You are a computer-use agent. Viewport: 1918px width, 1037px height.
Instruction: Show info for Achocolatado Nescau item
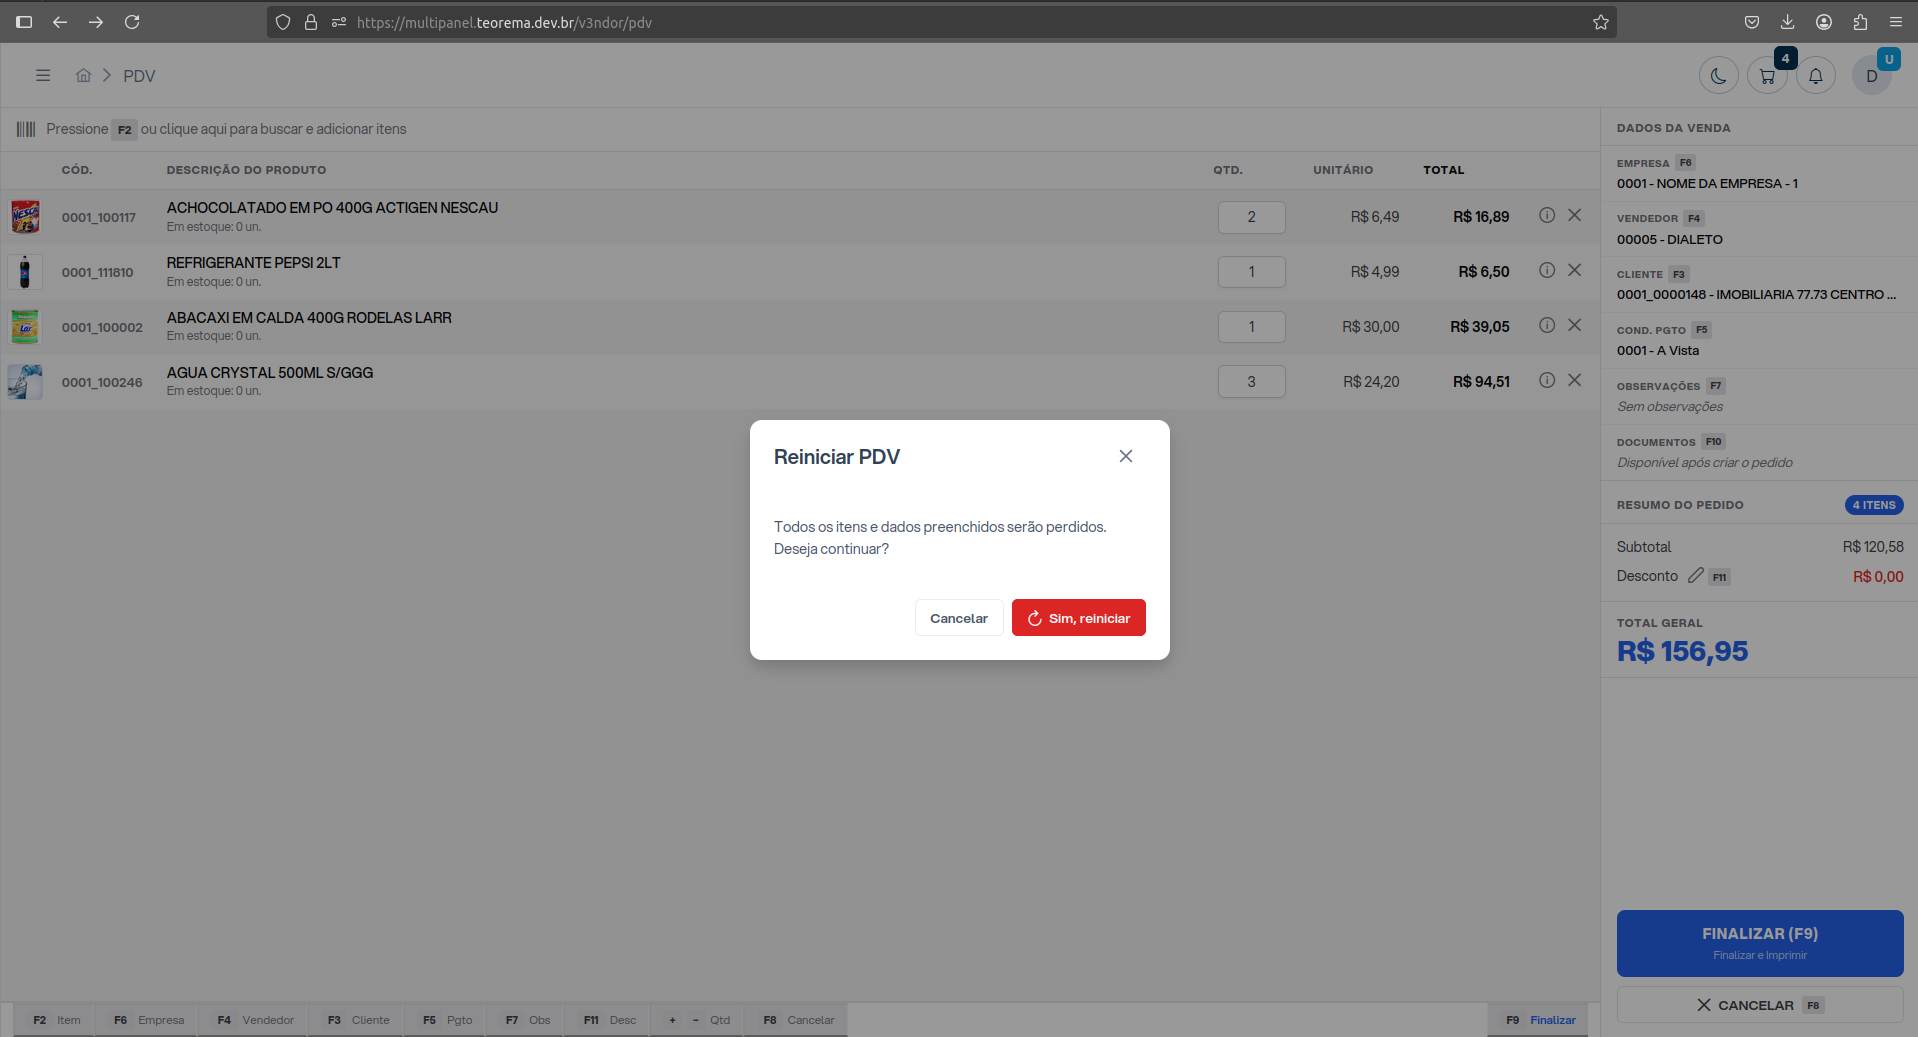click(1546, 215)
